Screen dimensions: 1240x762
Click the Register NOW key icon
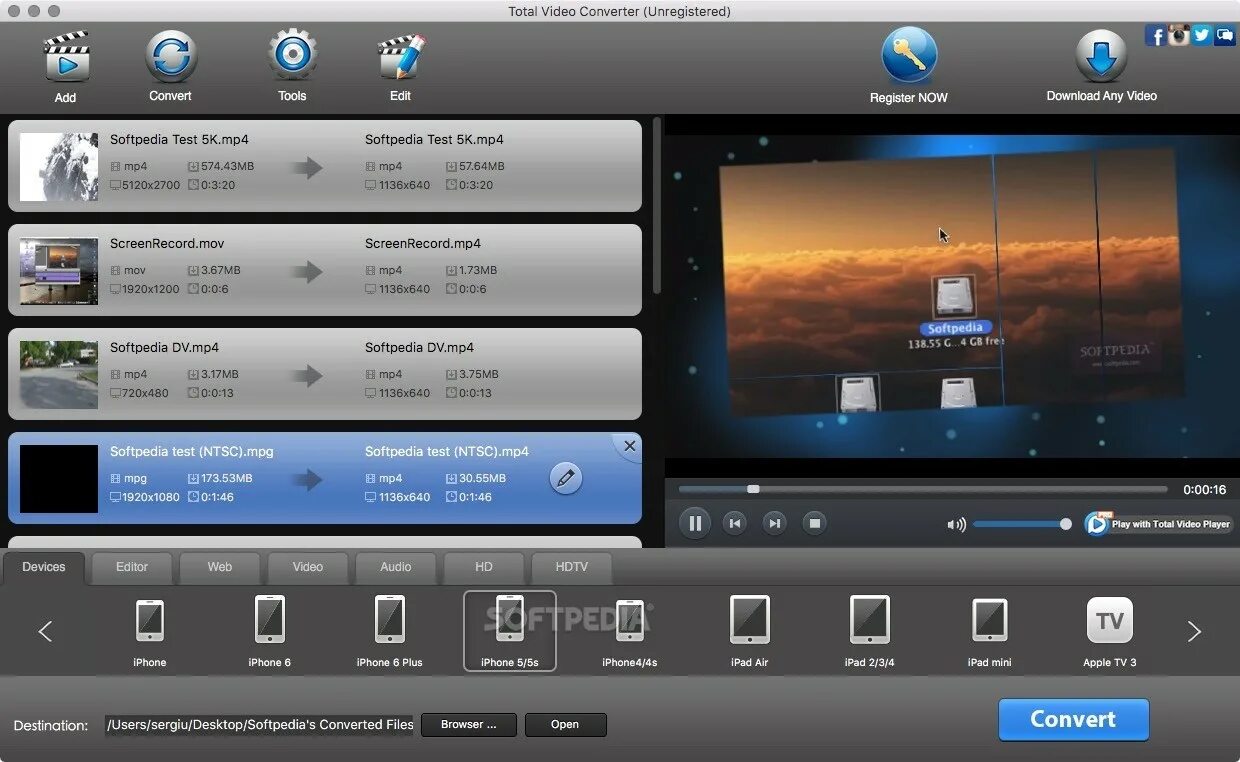909,55
